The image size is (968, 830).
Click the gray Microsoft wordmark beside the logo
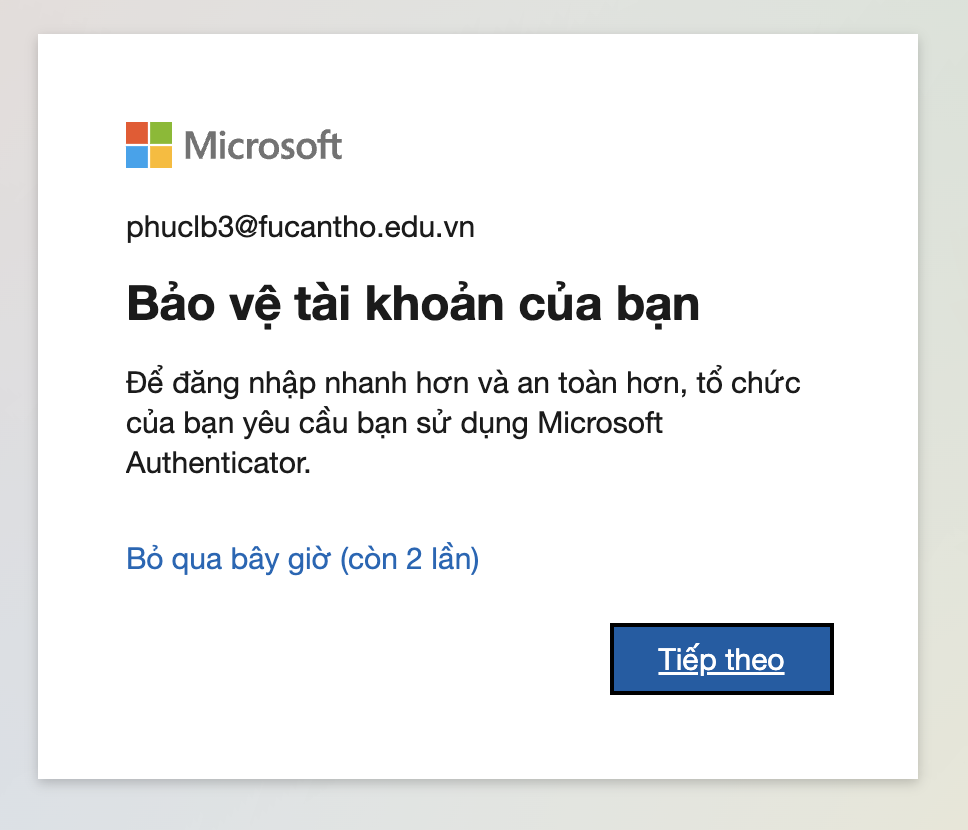[263, 146]
